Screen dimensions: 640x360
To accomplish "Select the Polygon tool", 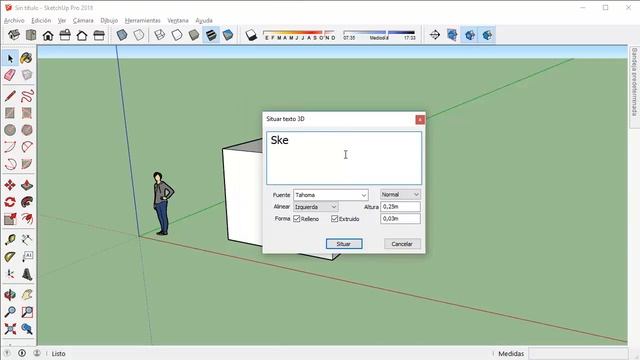I will coord(27,130).
